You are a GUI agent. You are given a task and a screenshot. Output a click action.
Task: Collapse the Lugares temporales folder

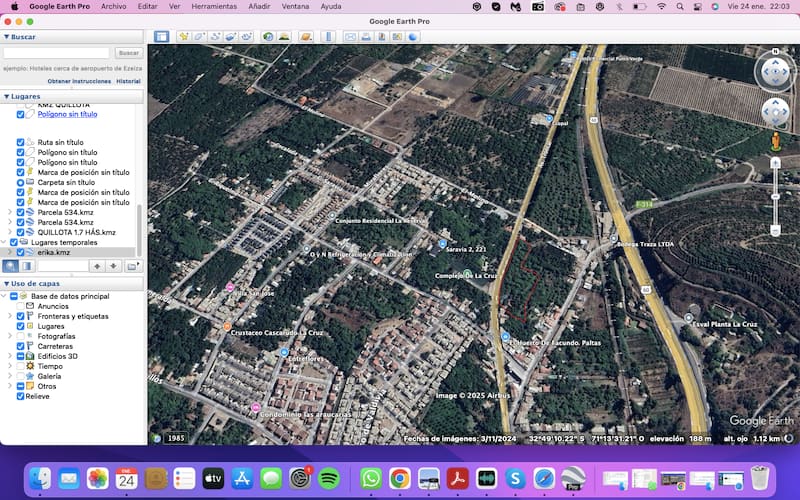[x=4, y=242]
